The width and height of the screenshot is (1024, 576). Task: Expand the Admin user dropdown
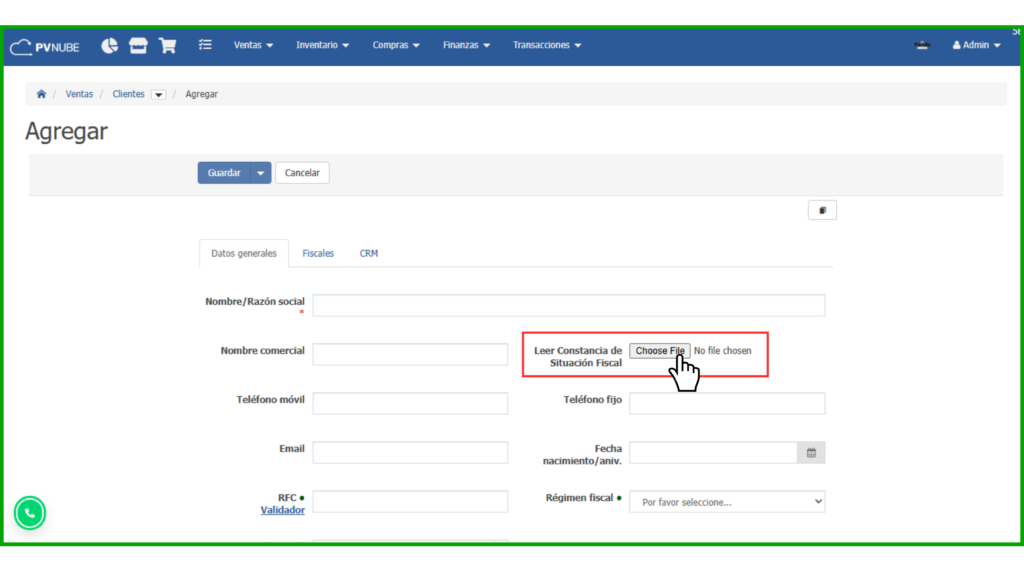pos(976,45)
